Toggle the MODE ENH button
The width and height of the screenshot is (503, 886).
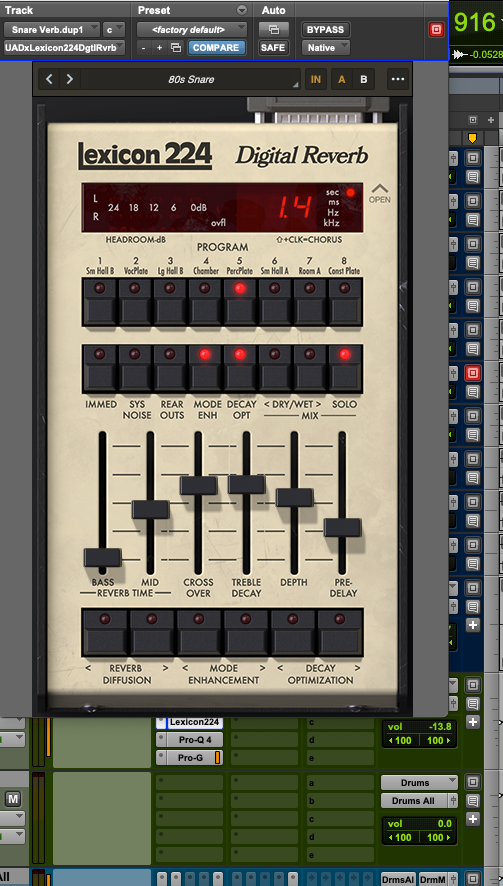click(x=205, y=368)
